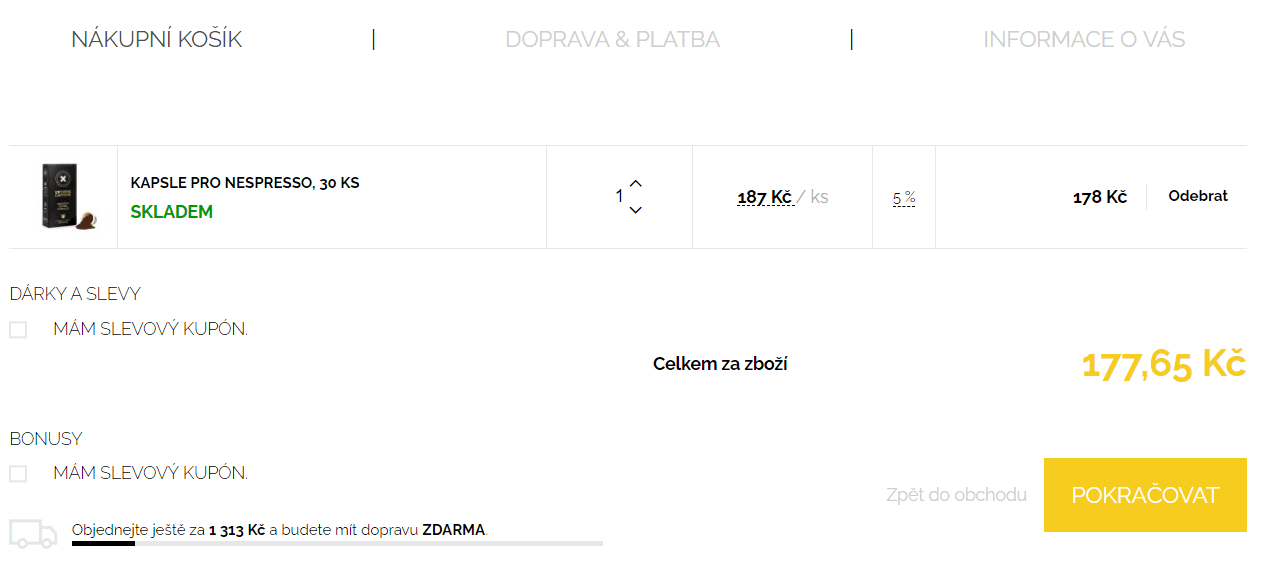
Task: Open the Nákupní košík step tab
Action: coord(157,39)
